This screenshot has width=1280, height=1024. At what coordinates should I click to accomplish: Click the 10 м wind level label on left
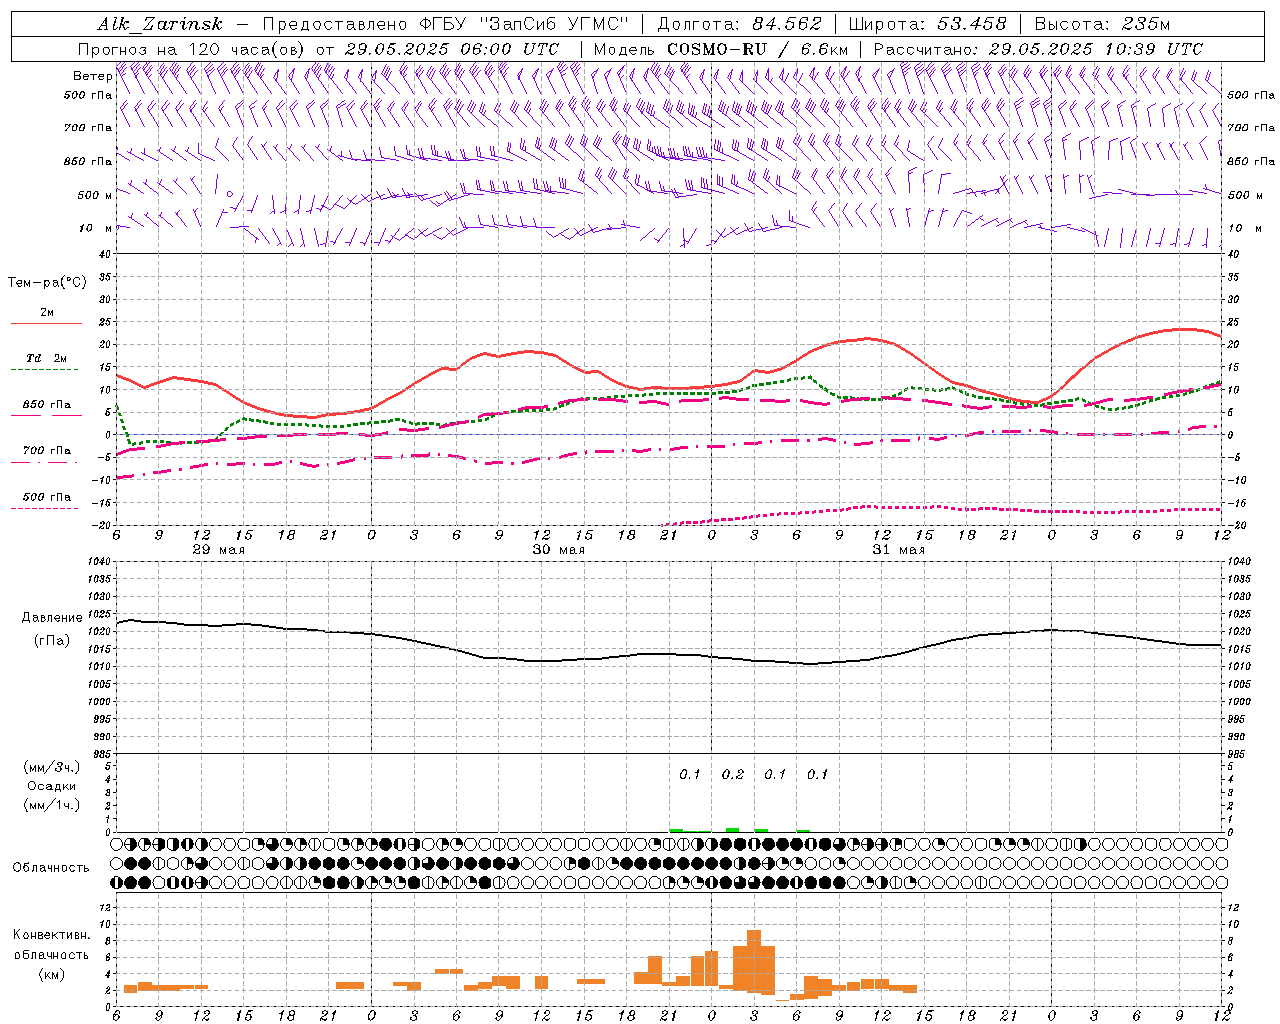(96, 228)
